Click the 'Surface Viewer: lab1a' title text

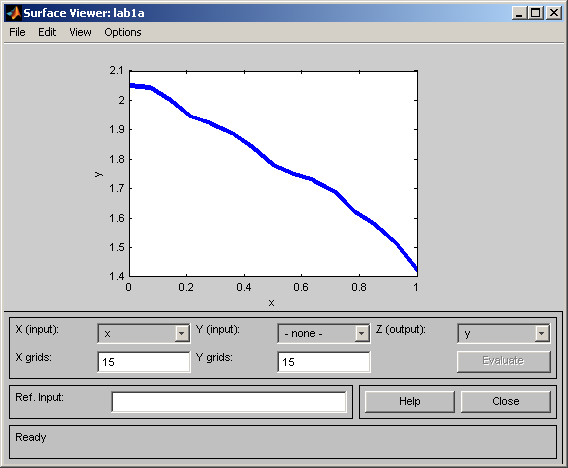84,13
